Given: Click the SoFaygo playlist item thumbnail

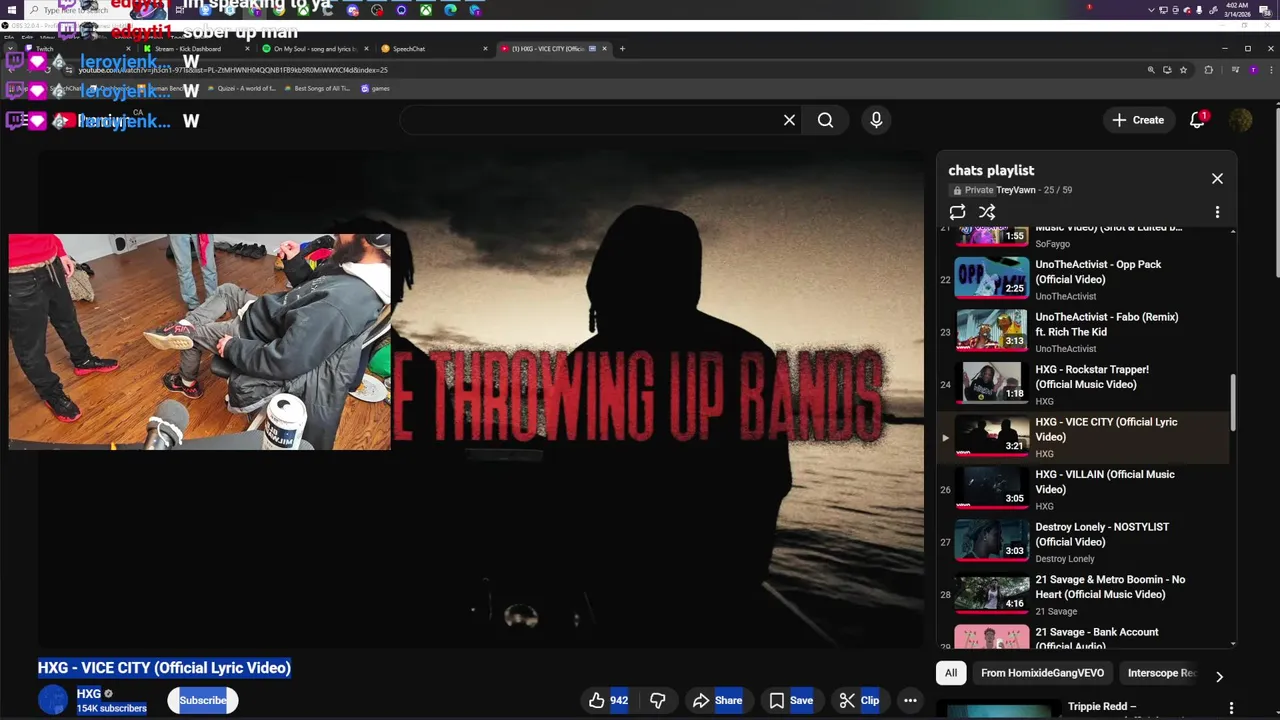Looking at the screenshot, I should [x=991, y=236].
